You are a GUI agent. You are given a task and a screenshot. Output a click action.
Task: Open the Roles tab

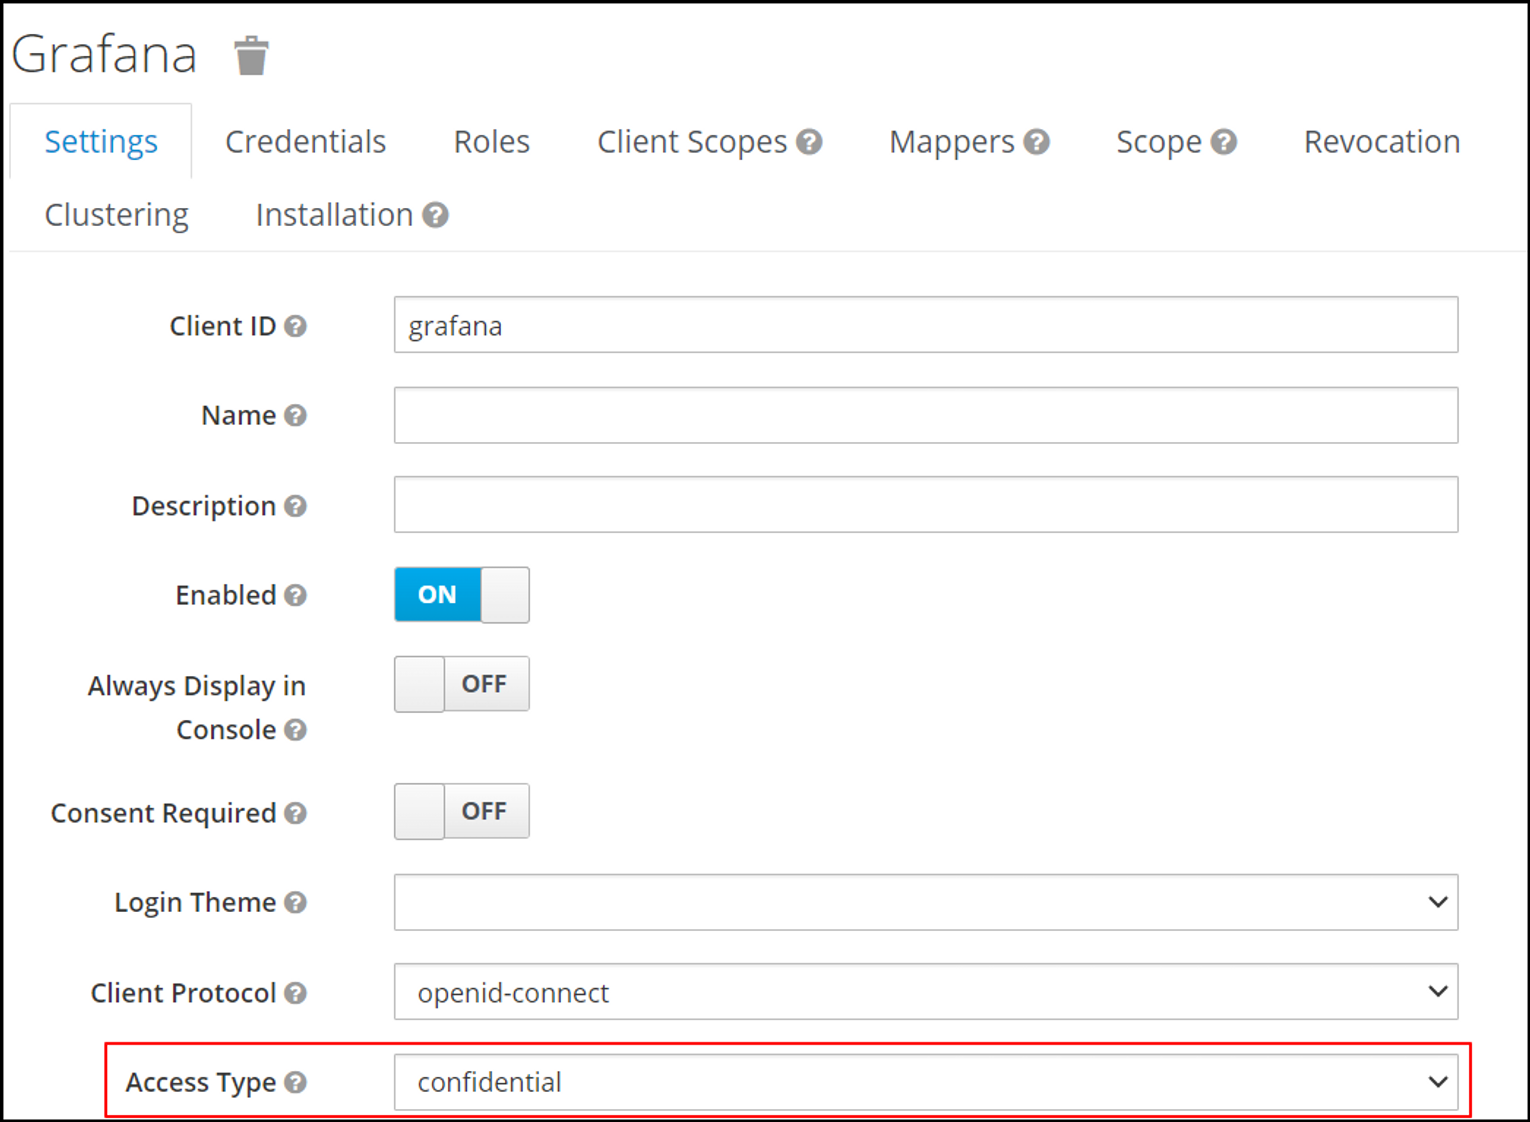492,142
